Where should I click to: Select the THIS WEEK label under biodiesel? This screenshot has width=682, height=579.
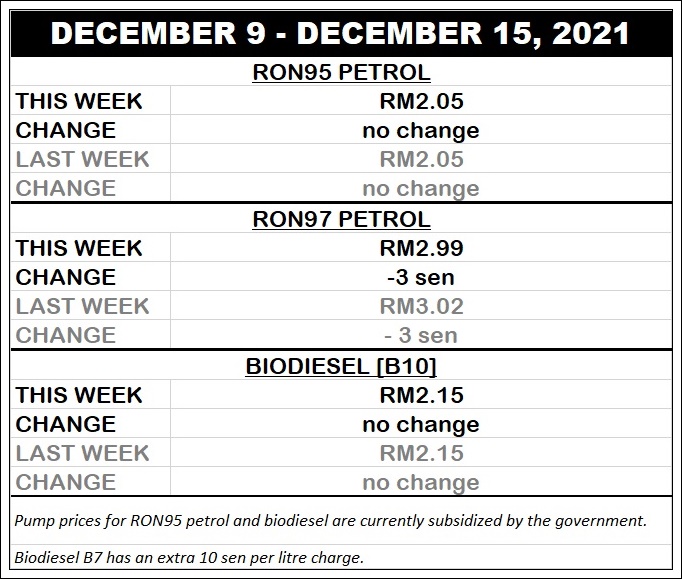pyautogui.click(x=79, y=395)
